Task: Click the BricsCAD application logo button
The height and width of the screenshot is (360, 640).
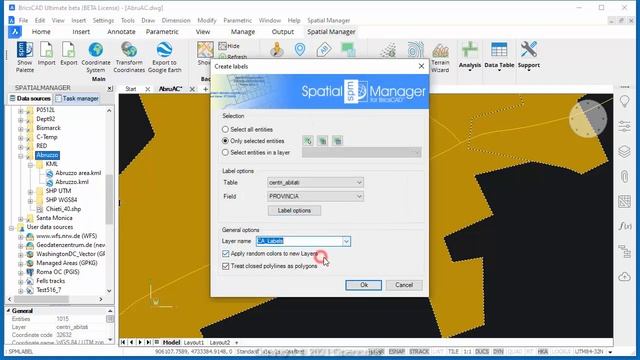Action: coord(15,32)
